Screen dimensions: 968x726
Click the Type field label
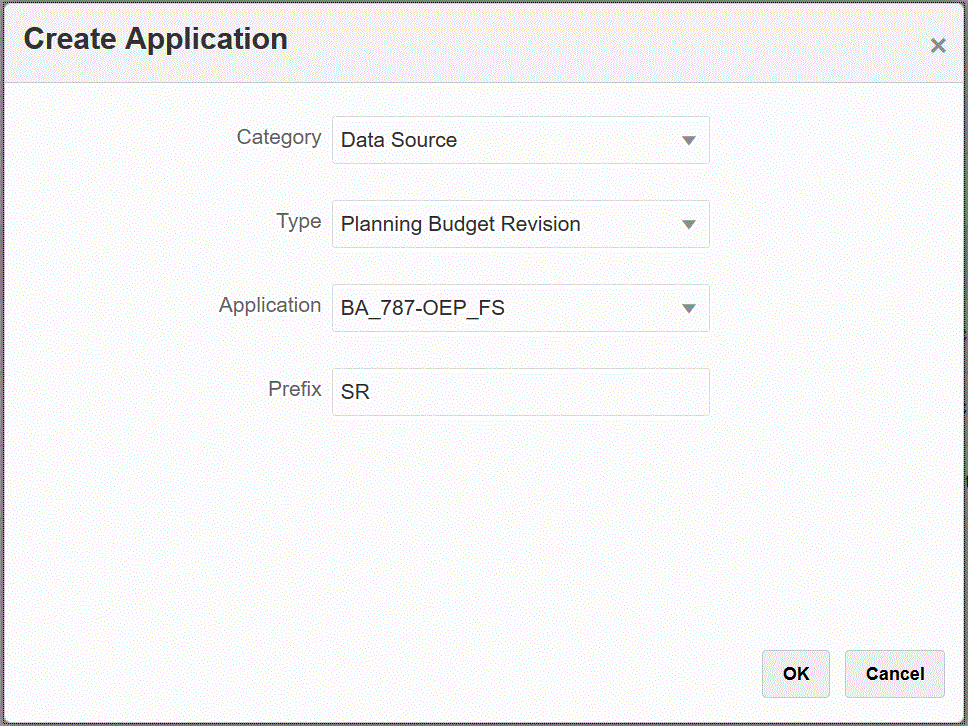pos(298,222)
